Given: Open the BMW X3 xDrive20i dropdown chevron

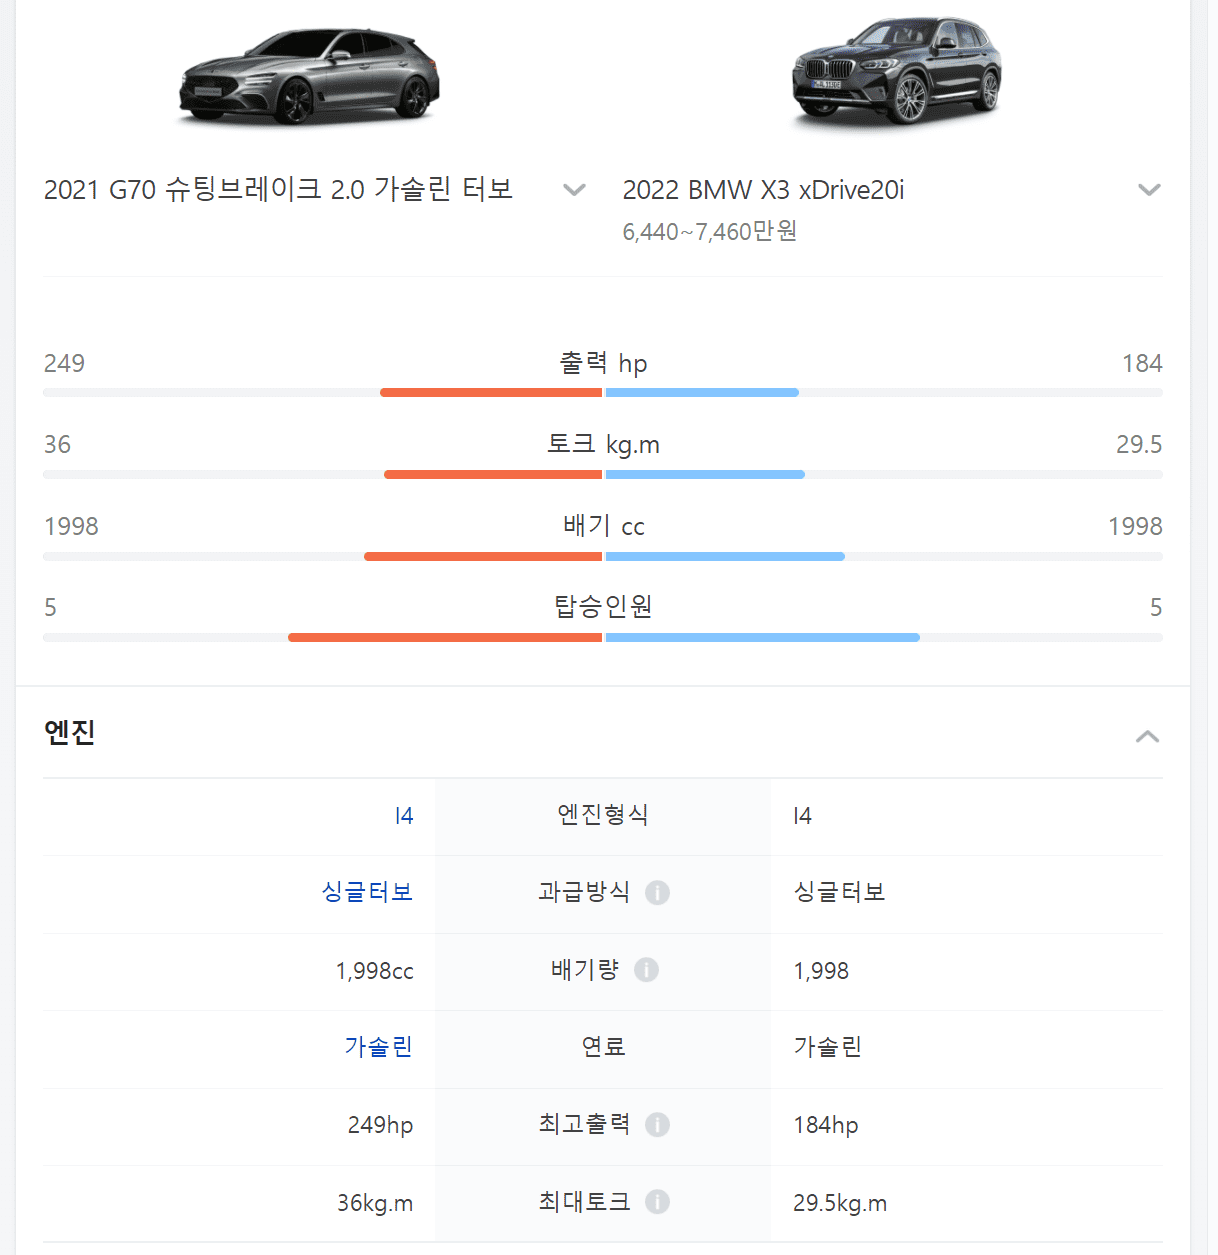Looking at the screenshot, I should click(x=1149, y=190).
